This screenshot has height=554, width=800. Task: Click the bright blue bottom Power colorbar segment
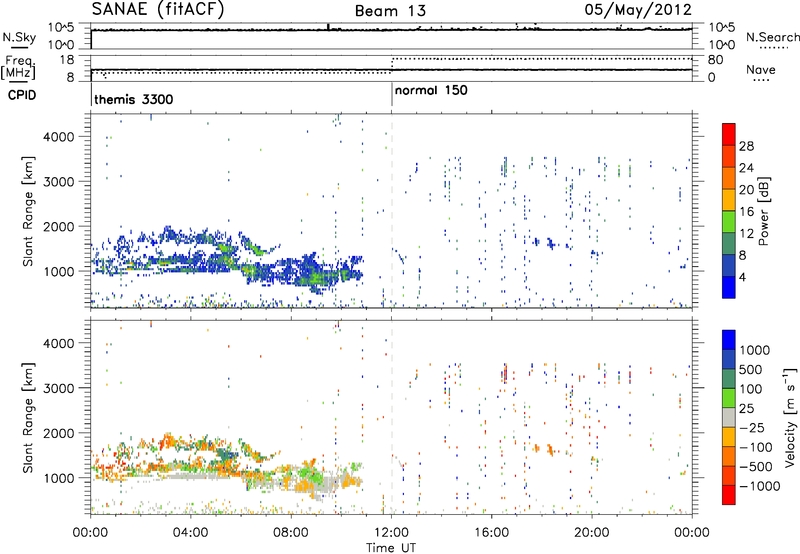point(729,287)
